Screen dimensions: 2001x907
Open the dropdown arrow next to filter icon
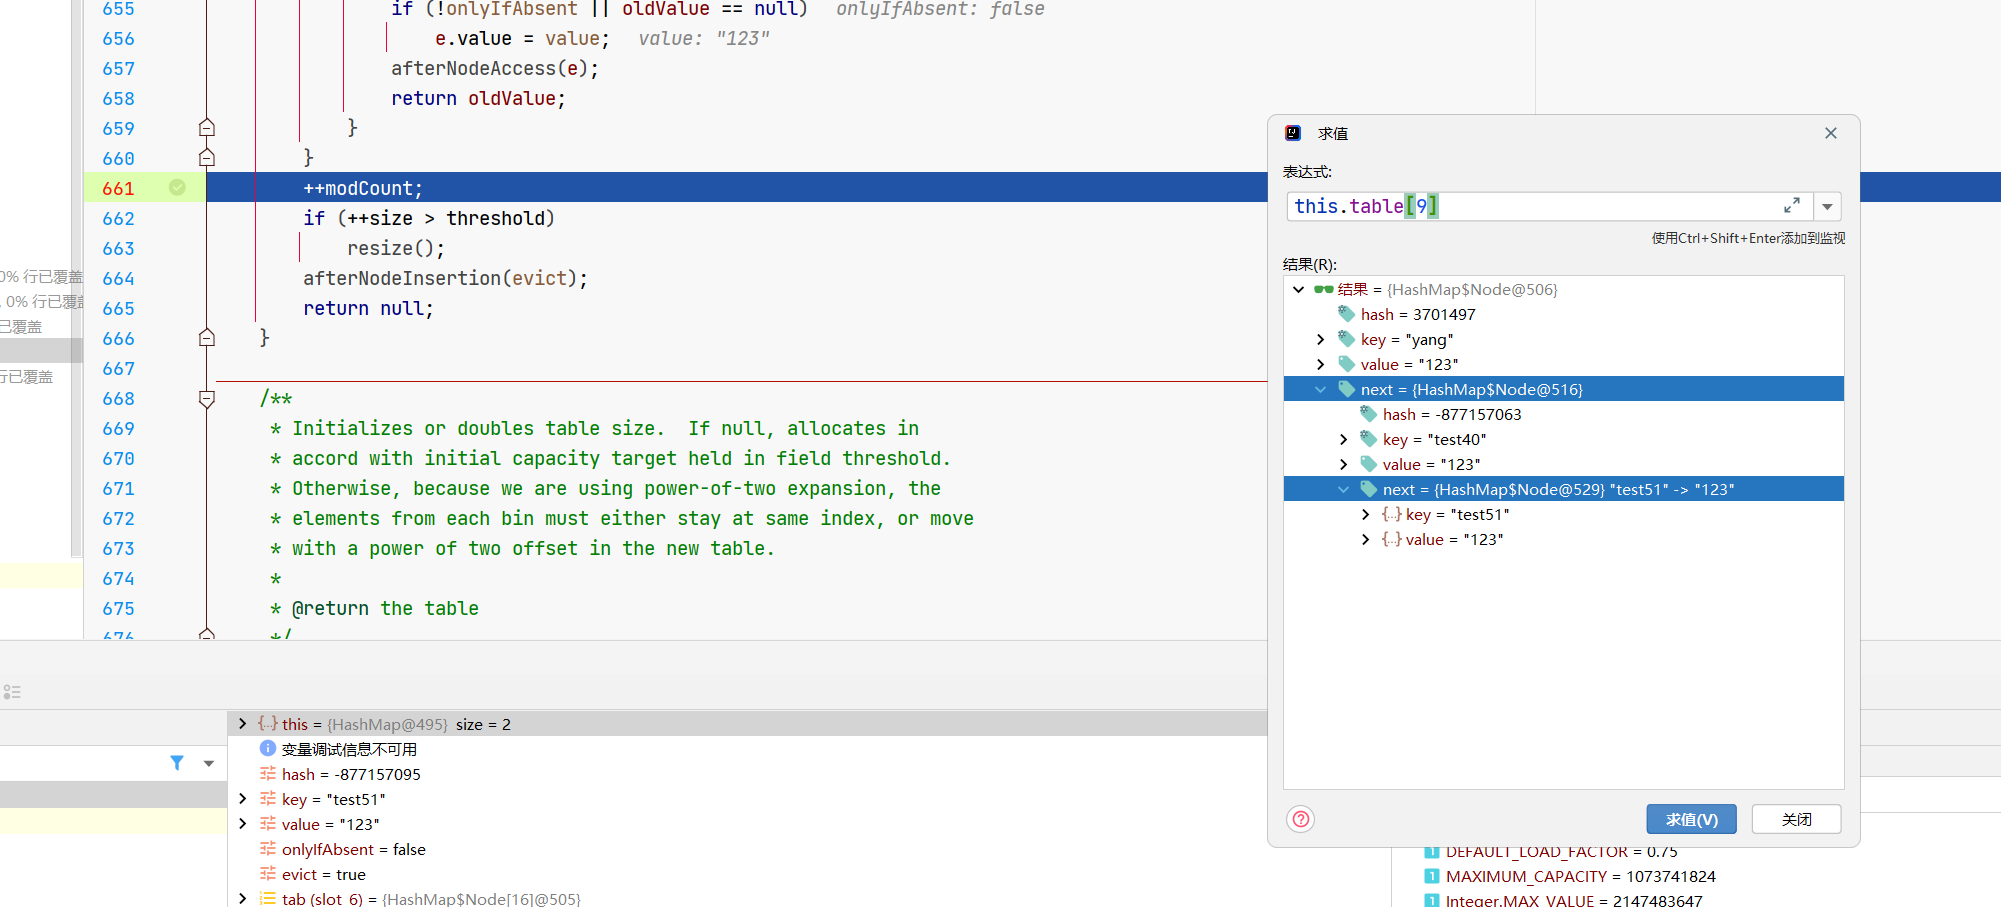click(209, 764)
